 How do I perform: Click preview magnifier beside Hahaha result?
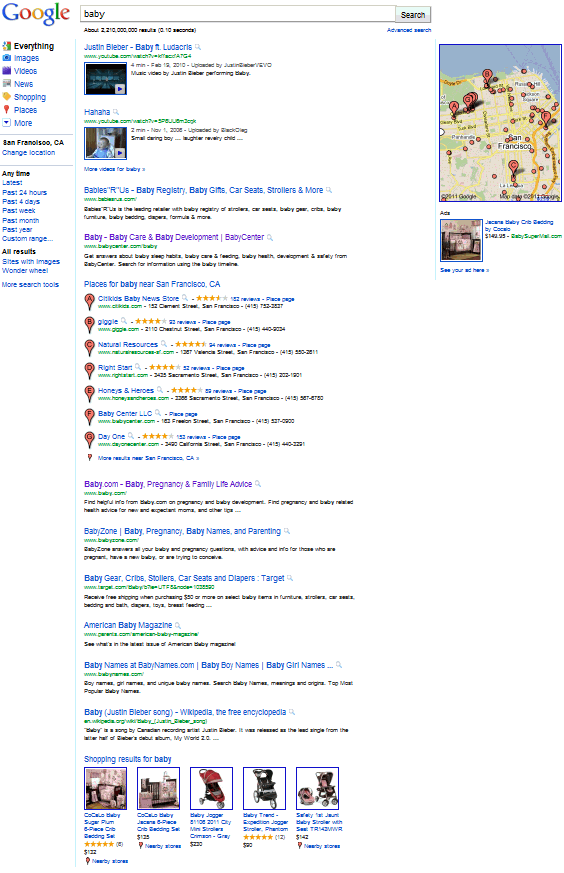116,112
